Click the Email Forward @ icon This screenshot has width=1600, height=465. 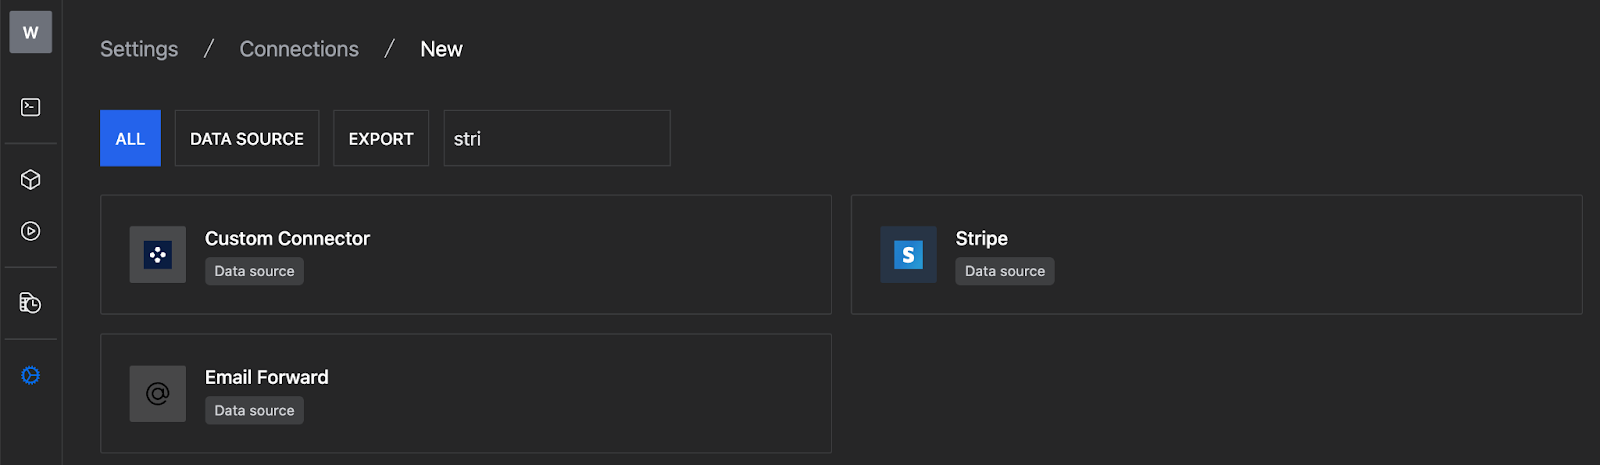(158, 393)
